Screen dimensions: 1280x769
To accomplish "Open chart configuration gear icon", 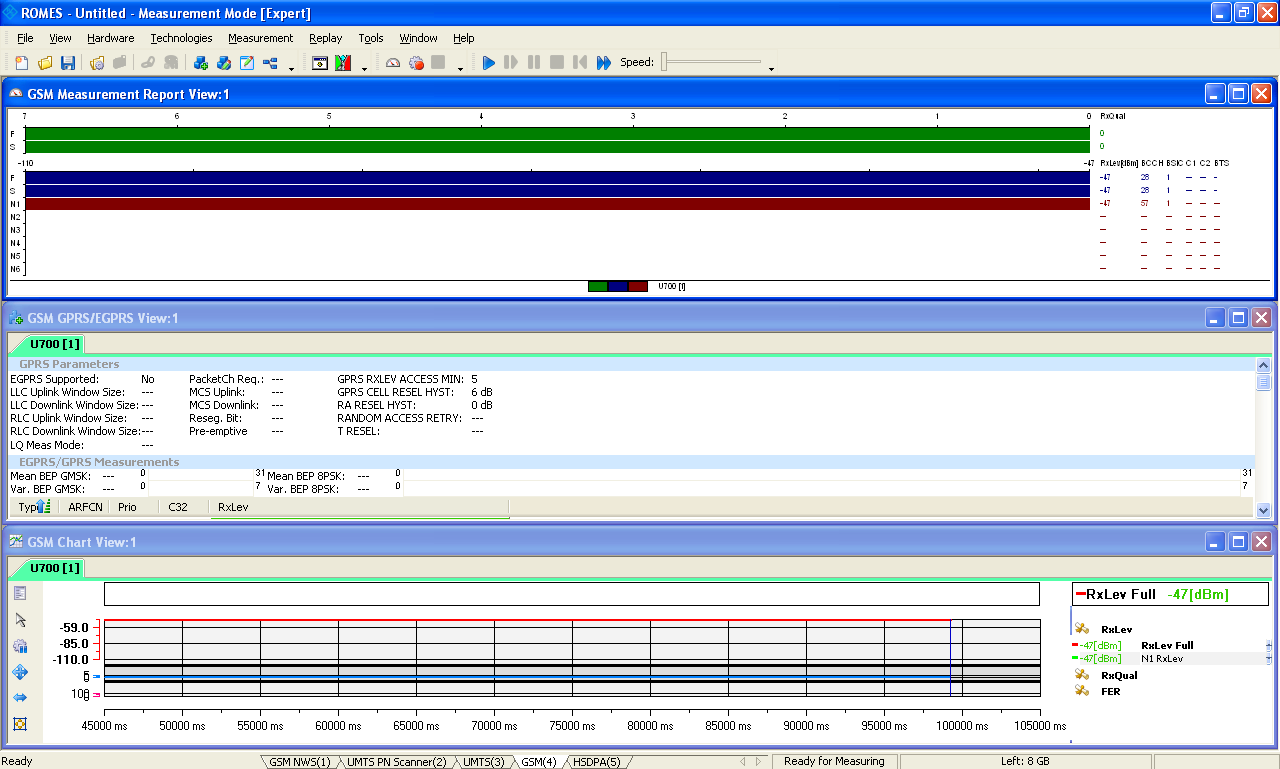I will 20,646.
